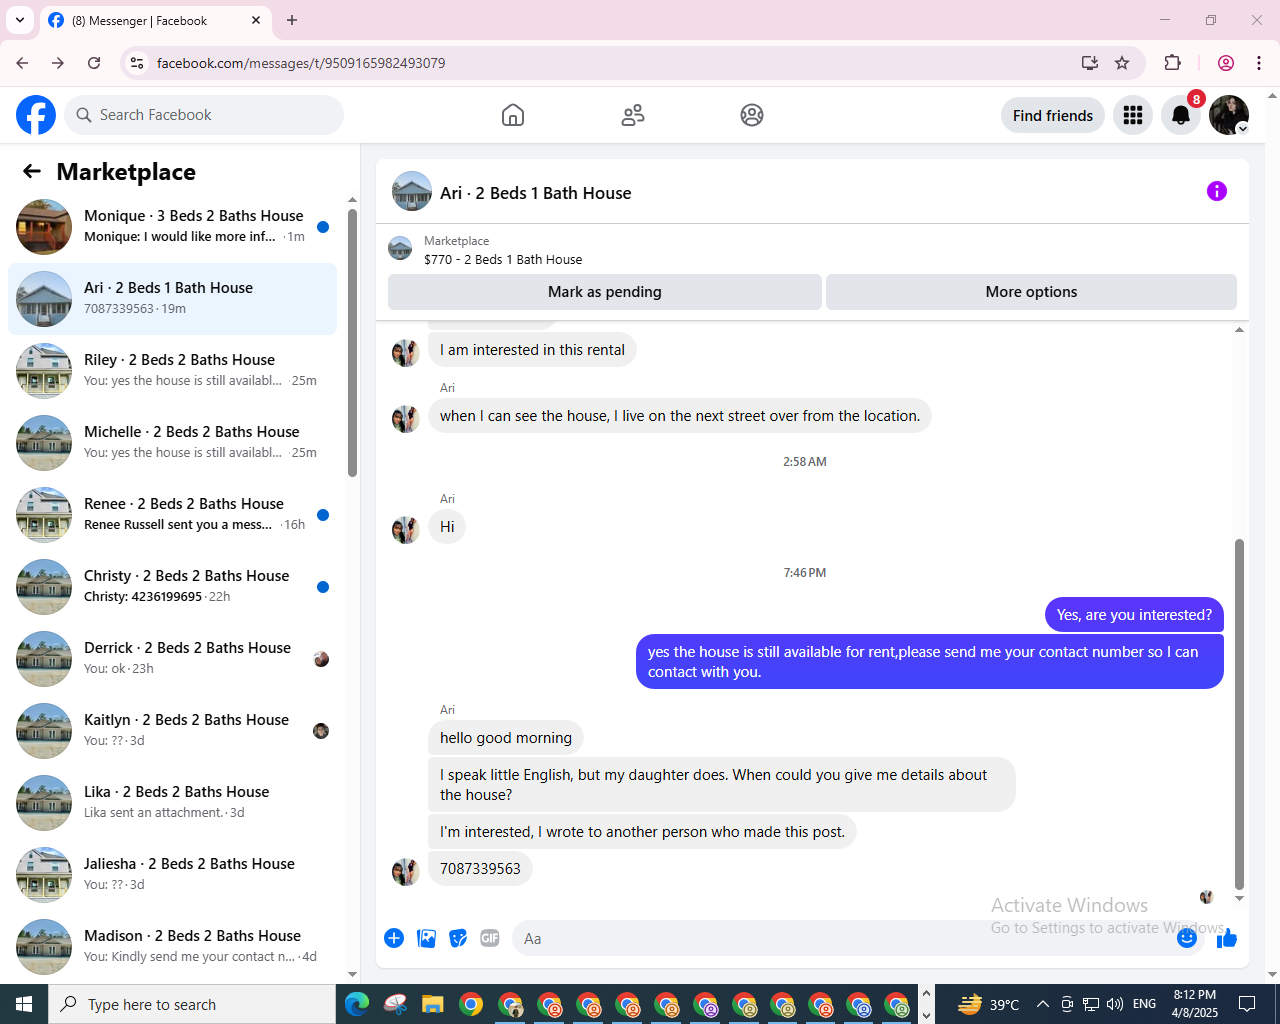Open Derrick 2 Beds 2 Baths House chat
This screenshot has height=1024, width=1280.
point(172,659)
